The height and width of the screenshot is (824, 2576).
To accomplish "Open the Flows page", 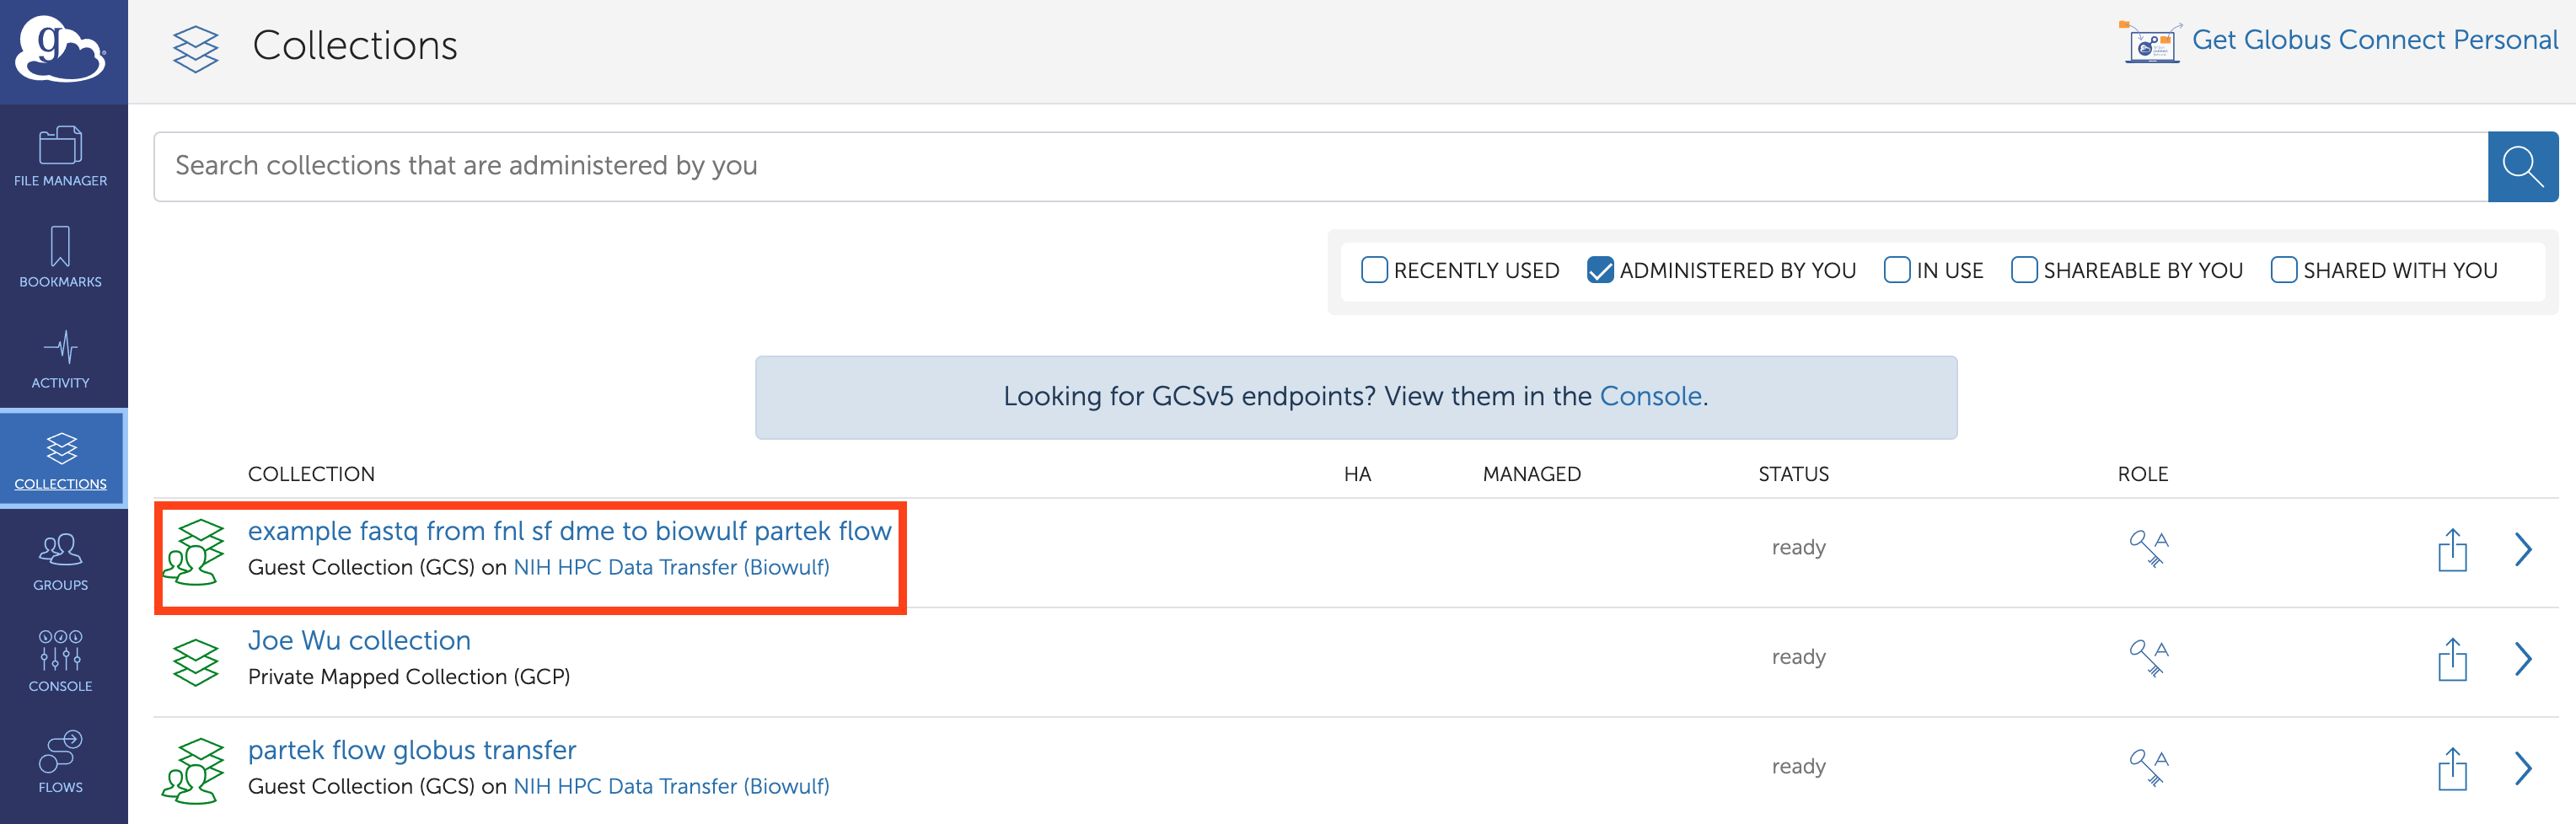I will [61, 762].
